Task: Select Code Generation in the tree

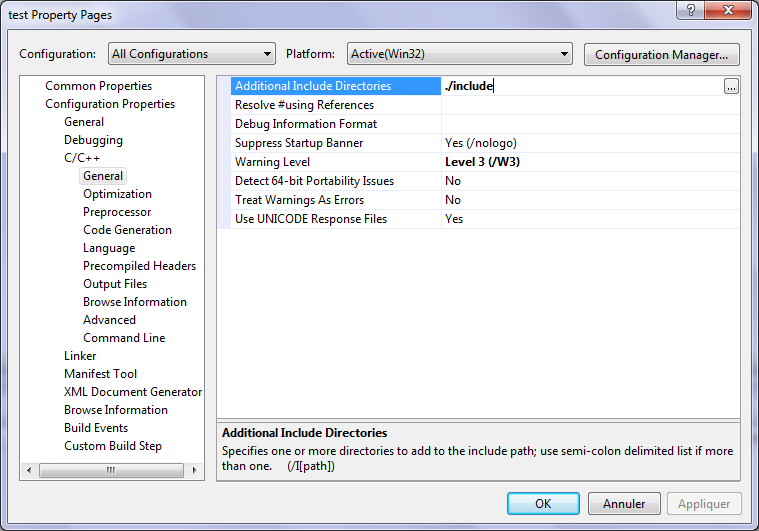Action: click(x=127, y=230)
